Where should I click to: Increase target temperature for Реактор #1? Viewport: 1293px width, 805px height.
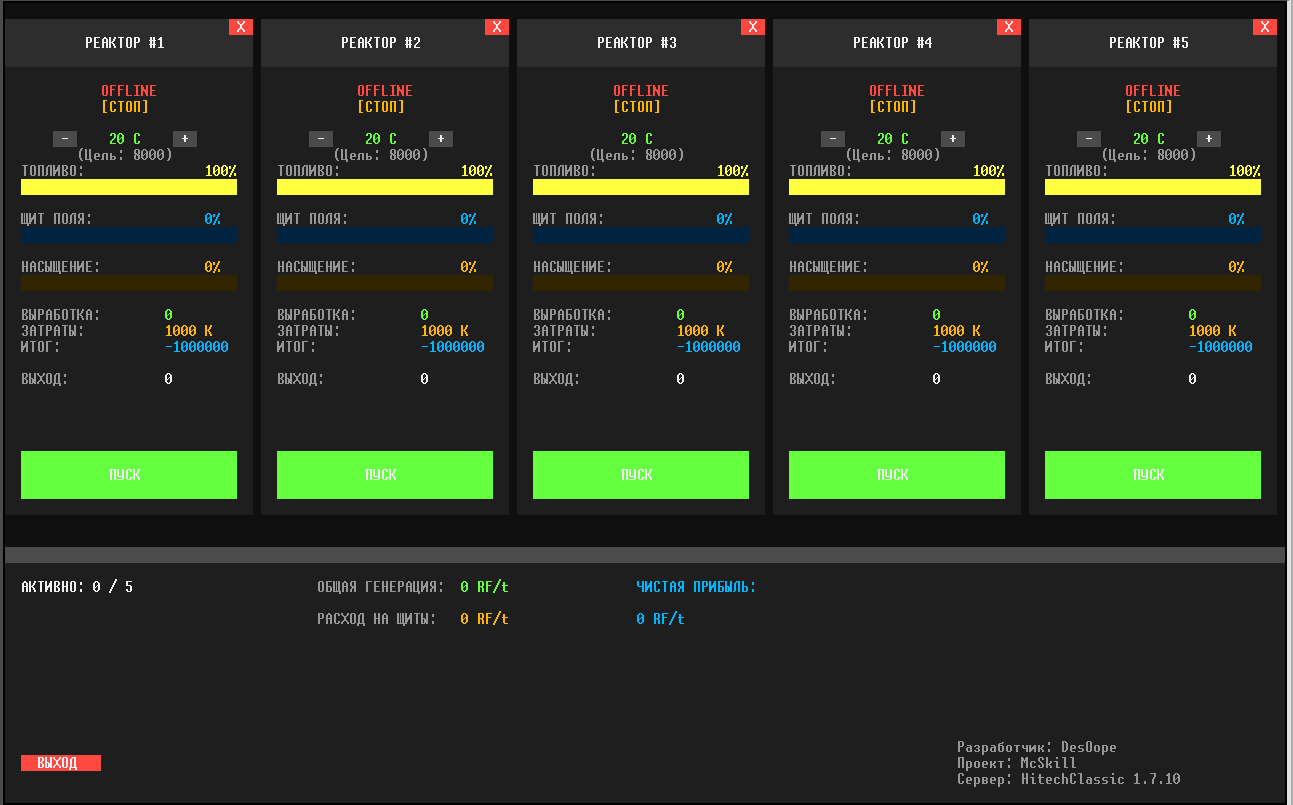185,139
